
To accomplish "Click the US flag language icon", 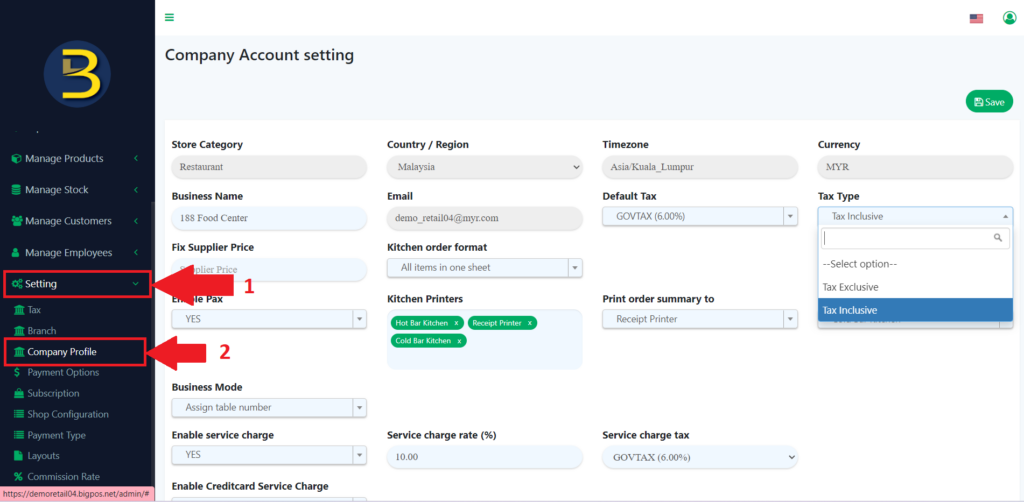I will [976, 18].
